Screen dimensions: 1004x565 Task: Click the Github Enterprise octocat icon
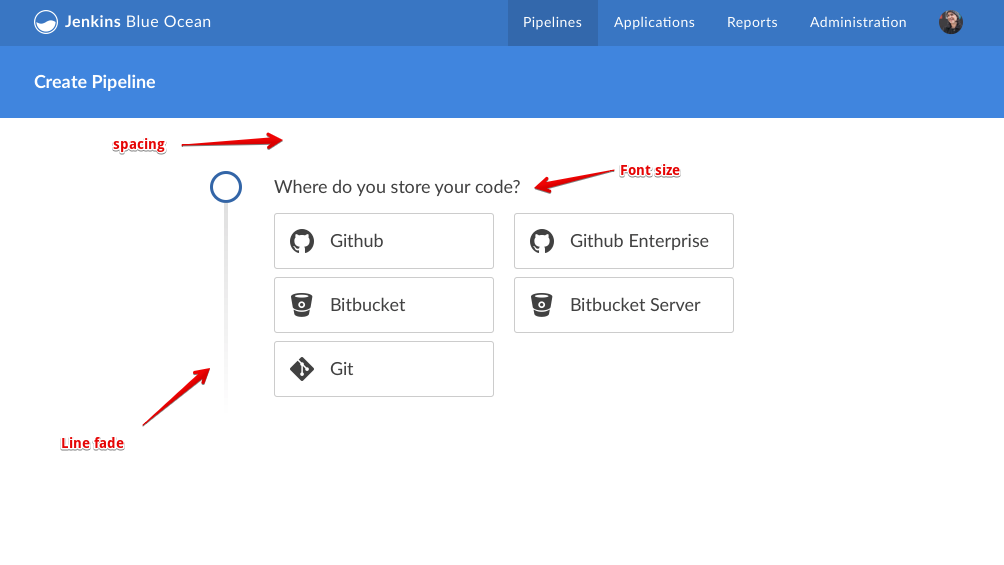(x=542, y=241)
